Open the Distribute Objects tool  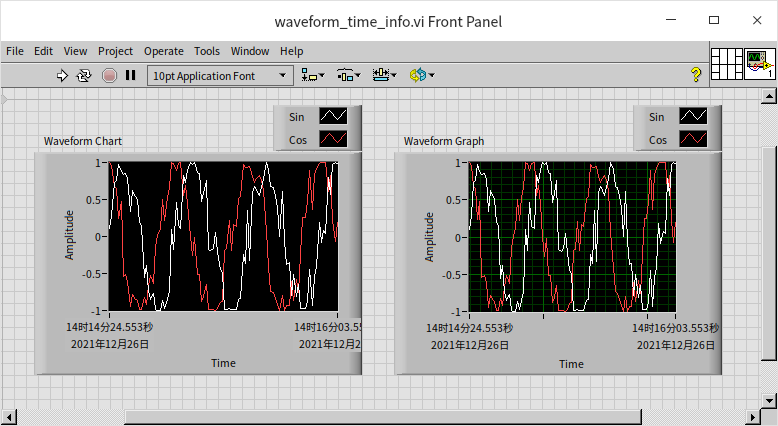coord(348,75)
